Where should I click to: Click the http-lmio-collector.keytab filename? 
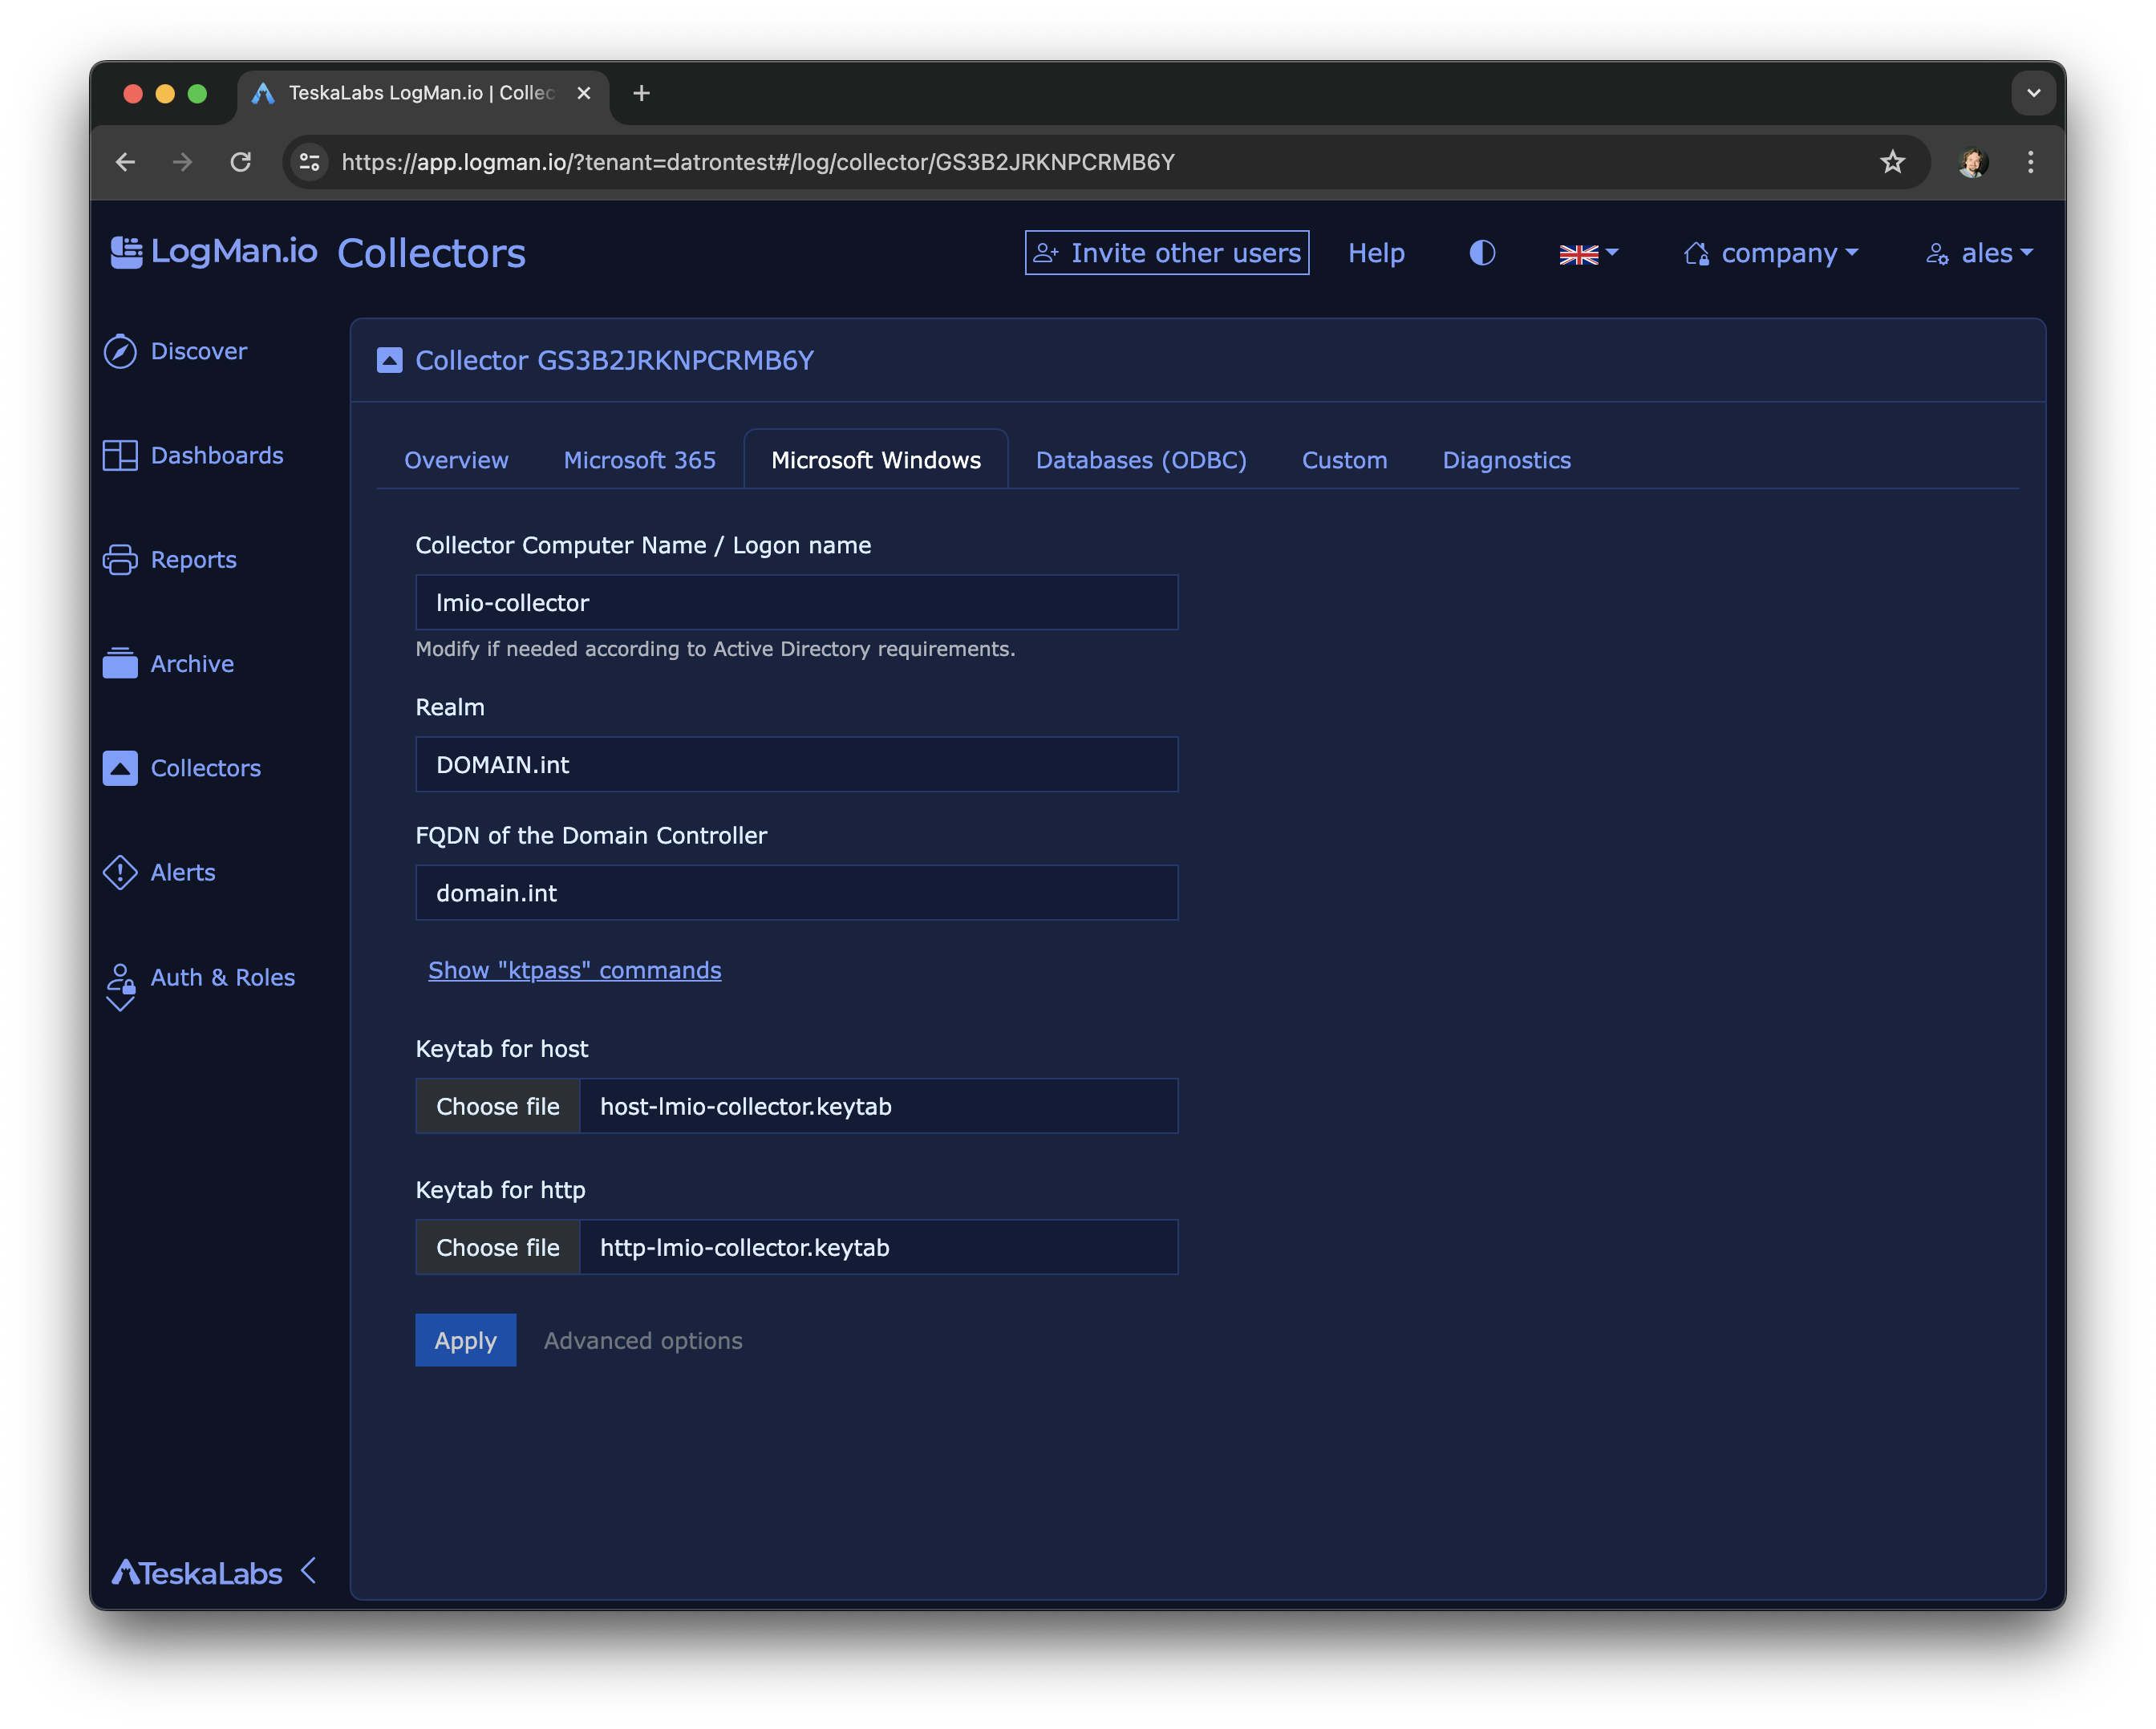[x=745, y=1247]
